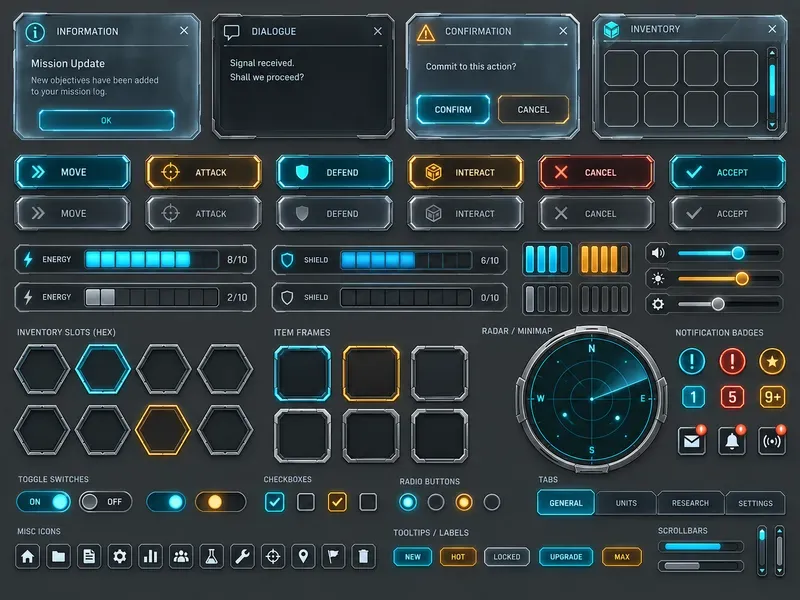Turn off the ON toggle switch
Screen dimensions: 800x600
(44, 502)
